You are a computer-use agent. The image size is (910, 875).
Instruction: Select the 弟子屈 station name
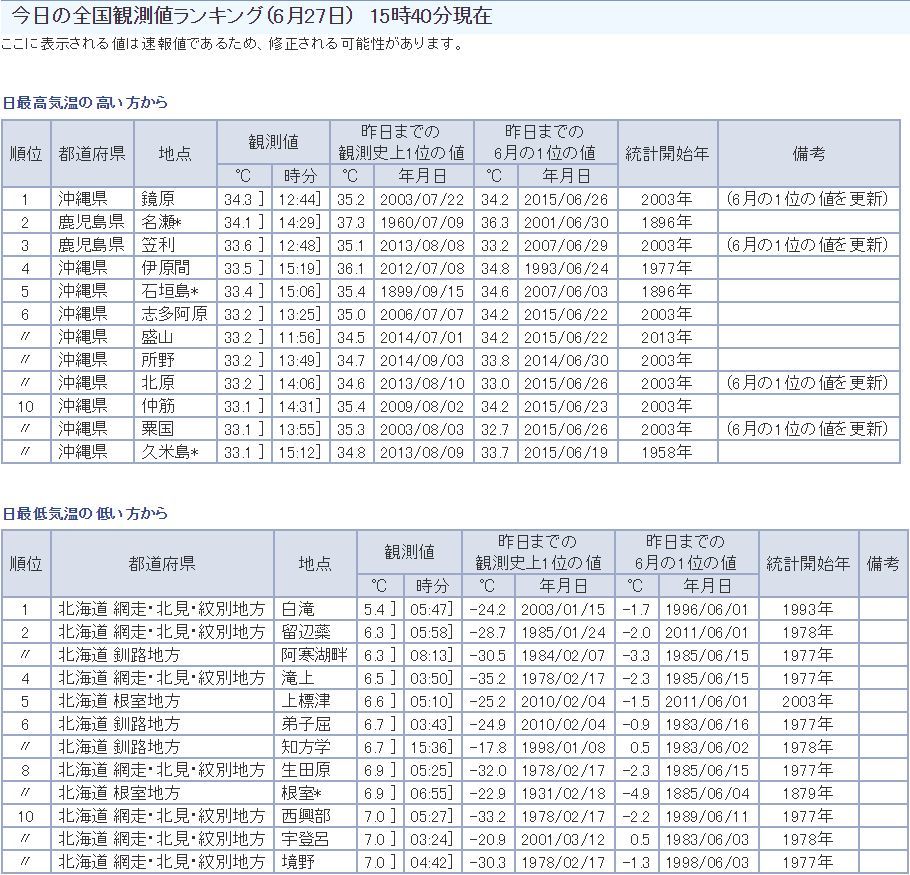tap(306, 724)
